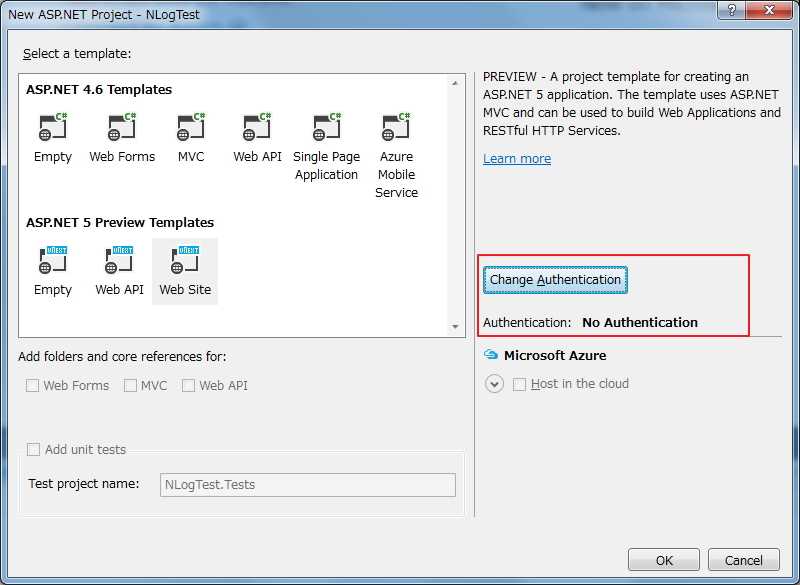Toggle the Host in the cloud checkbox

pyautogui.click(x=519, y=384)
